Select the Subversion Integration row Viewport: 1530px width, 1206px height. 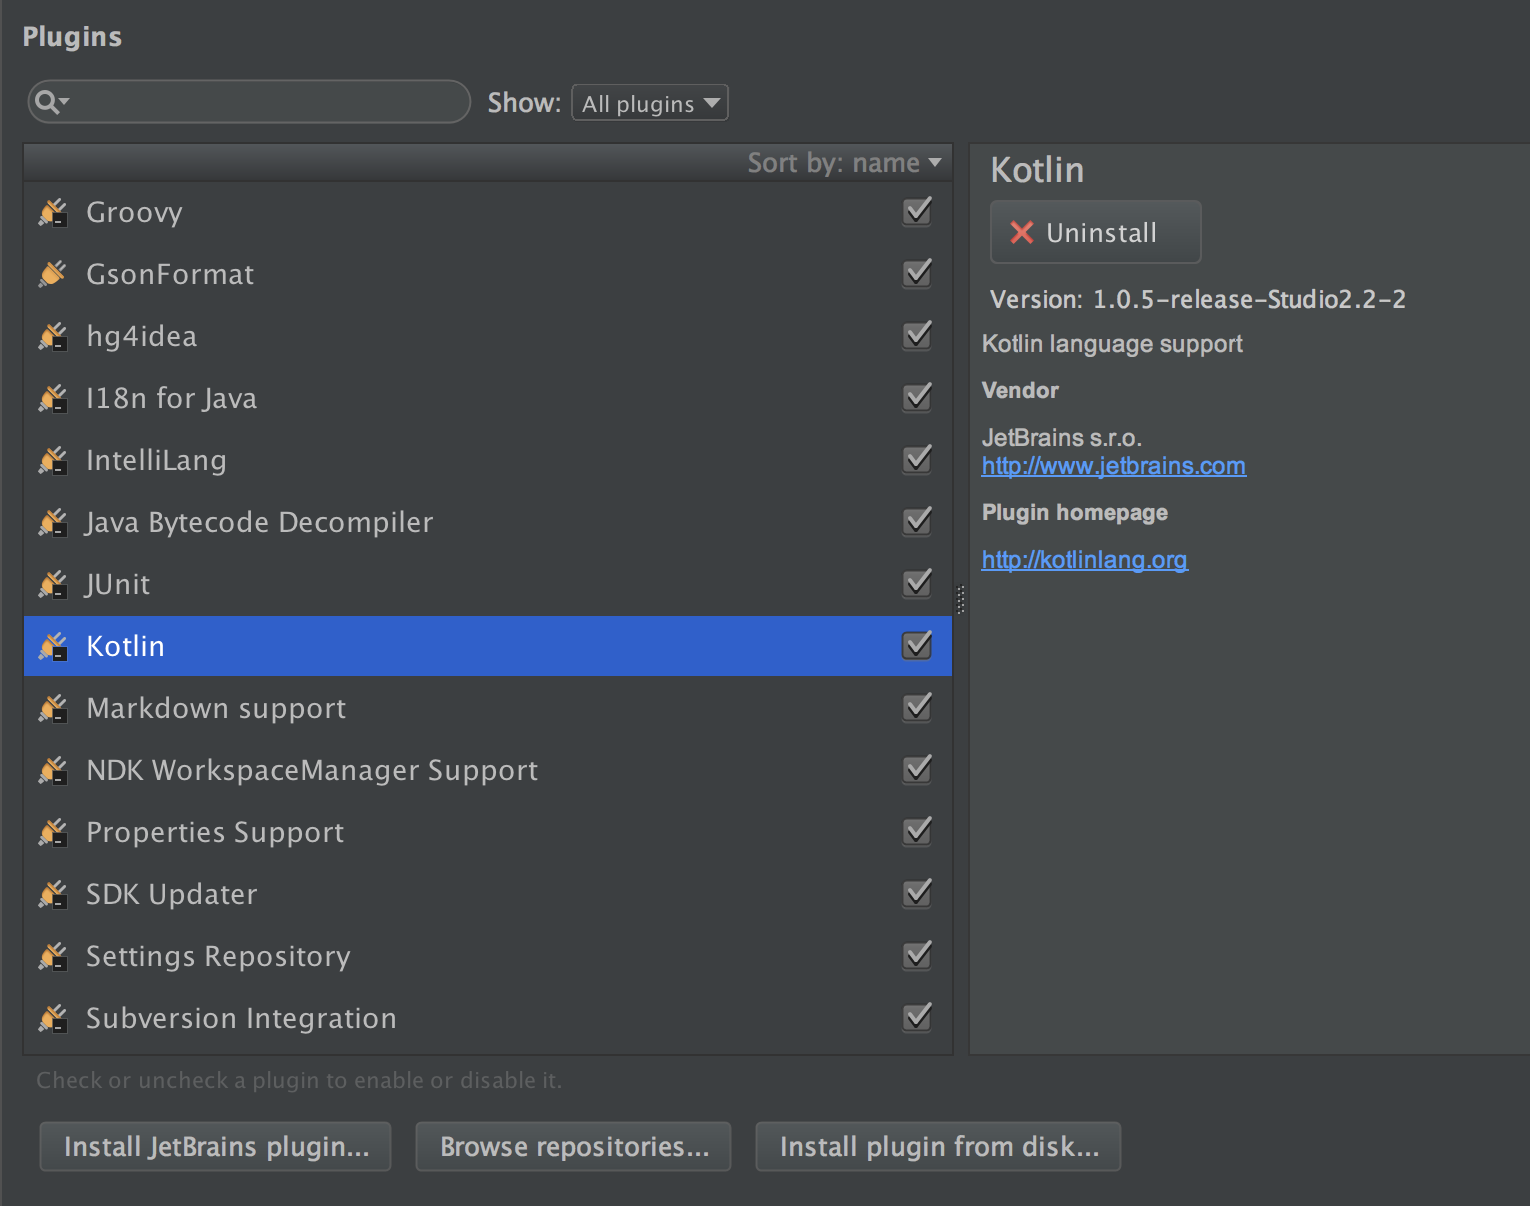point(488,1018)
